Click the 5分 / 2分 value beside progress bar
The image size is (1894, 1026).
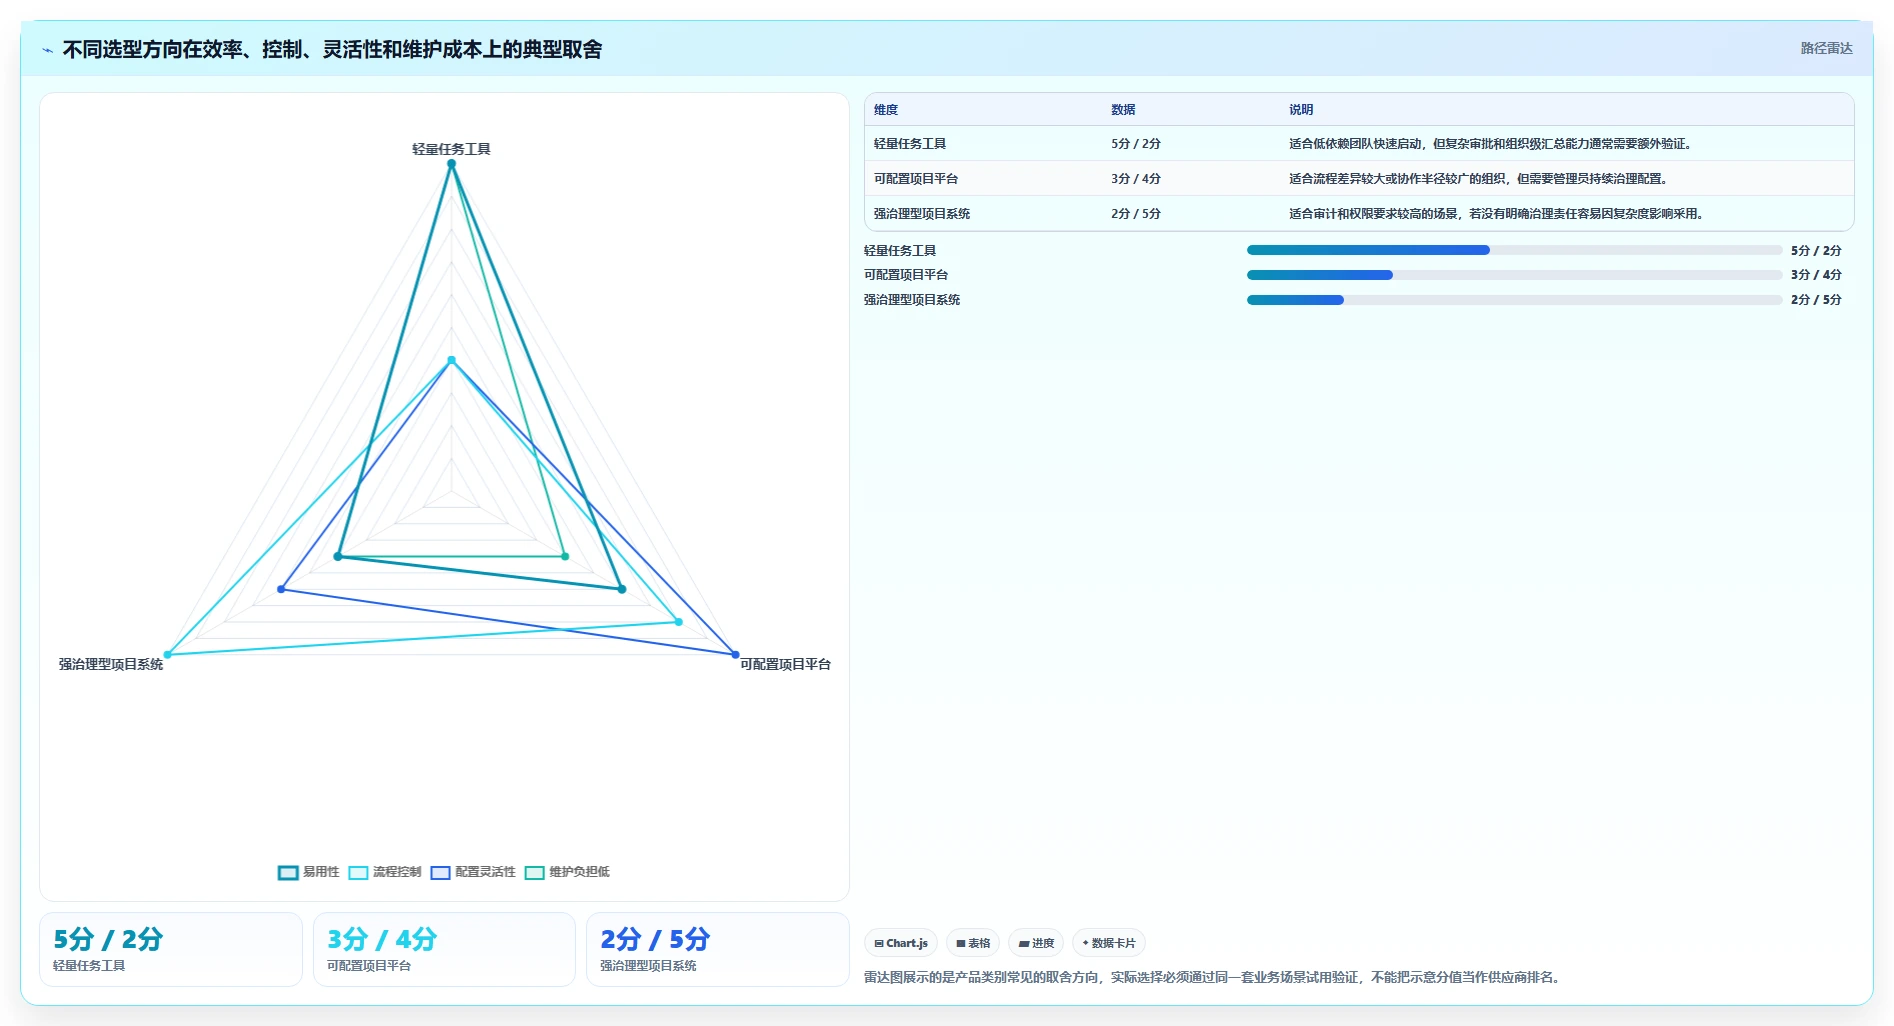(1816, 251)
